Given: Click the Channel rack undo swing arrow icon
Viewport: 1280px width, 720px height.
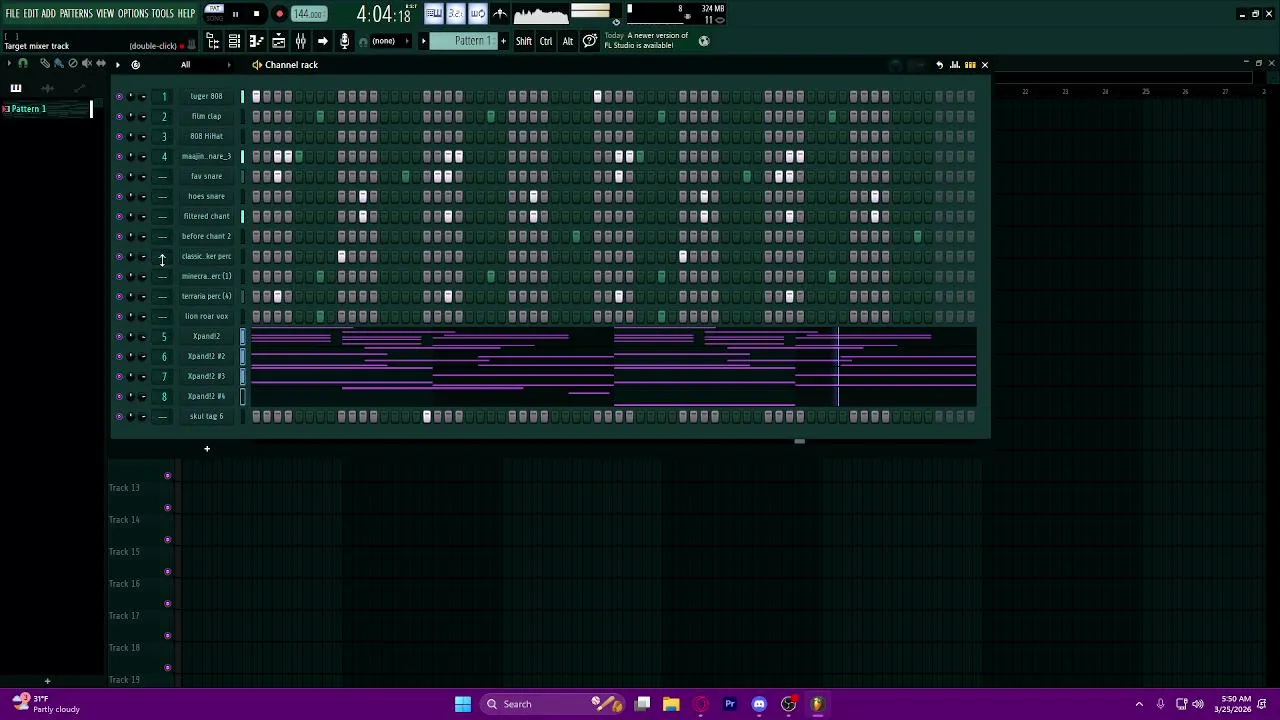Looking at the screenshot, I should (939, 65).
